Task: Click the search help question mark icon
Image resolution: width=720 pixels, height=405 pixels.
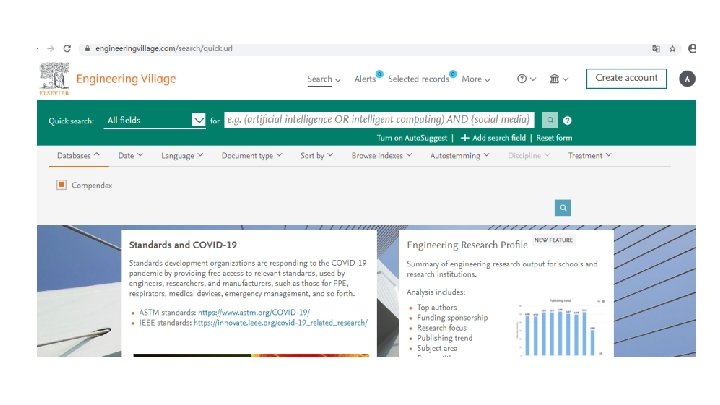Action: [567, 120]
